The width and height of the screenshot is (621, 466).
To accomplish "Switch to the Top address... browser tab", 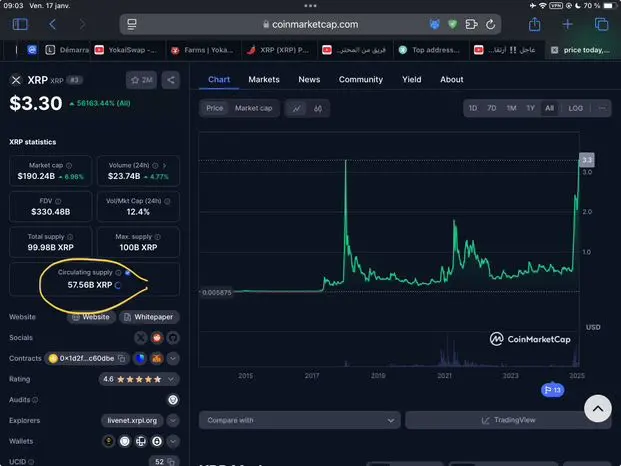I will tap(431, 50).
